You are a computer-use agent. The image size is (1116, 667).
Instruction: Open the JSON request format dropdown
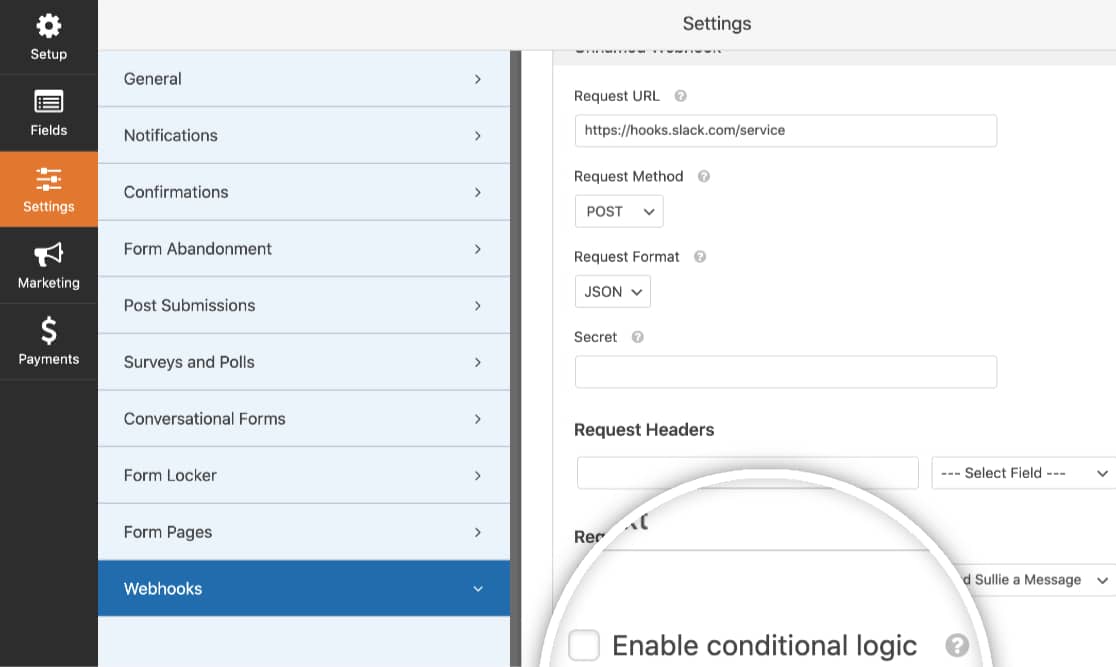613,292
